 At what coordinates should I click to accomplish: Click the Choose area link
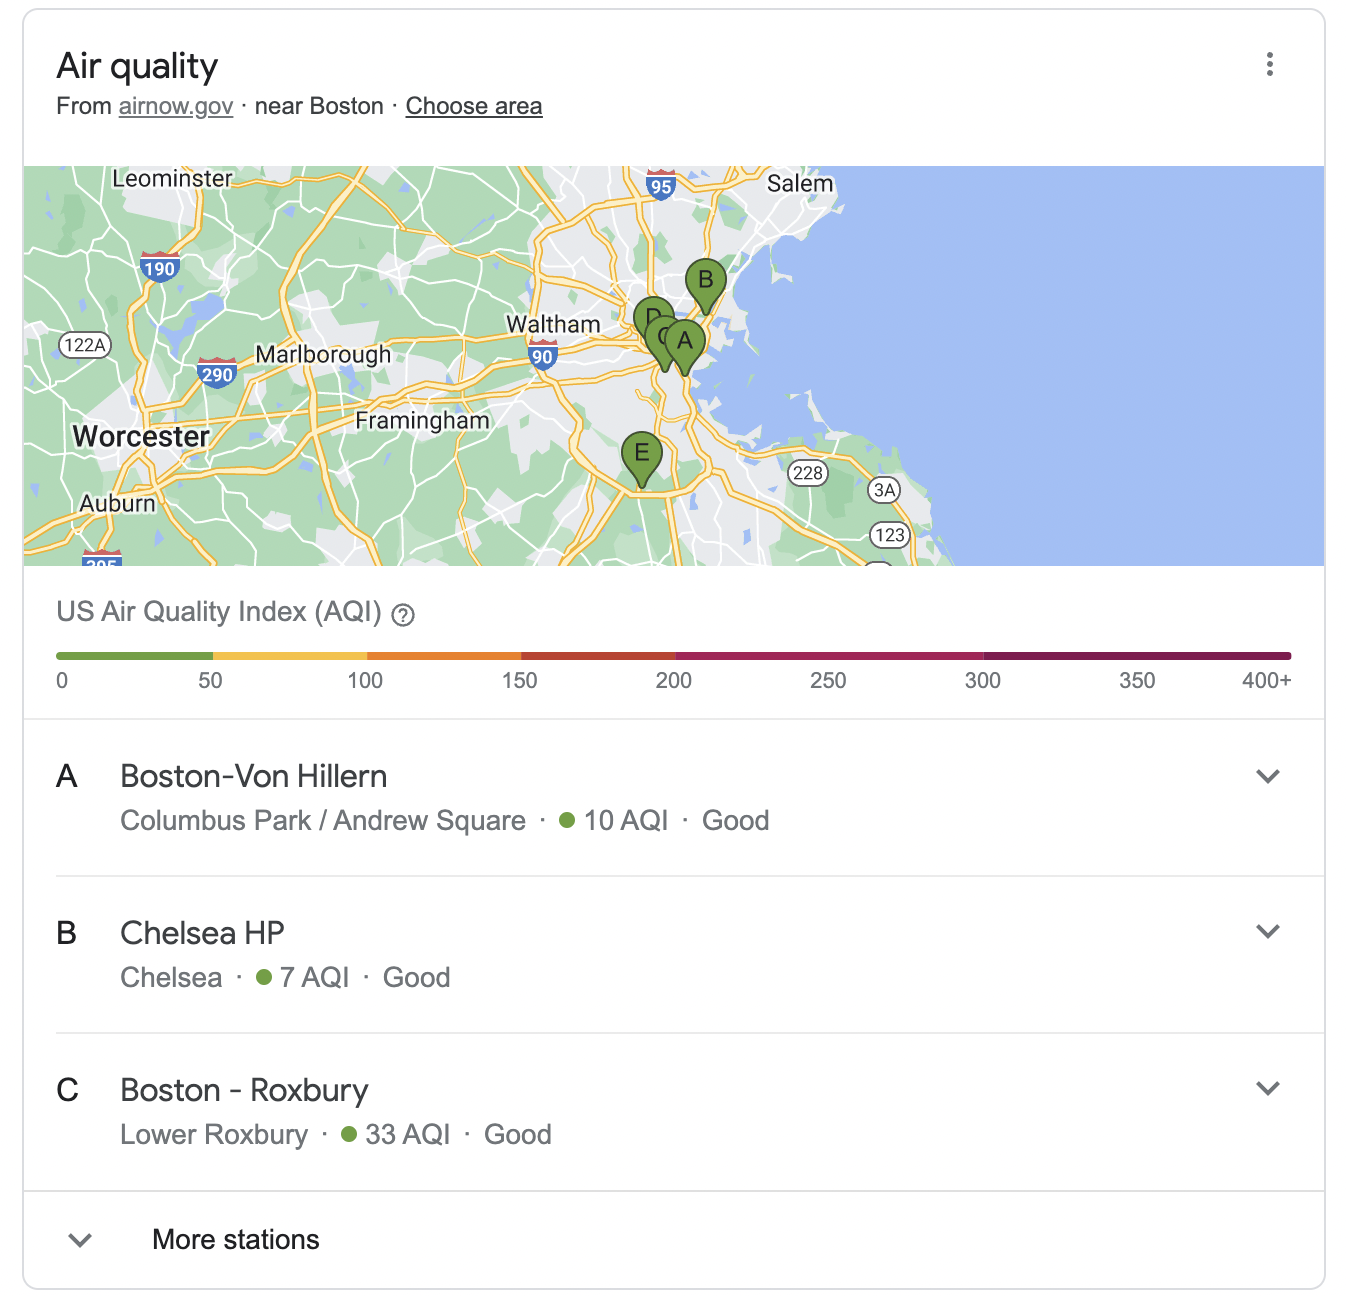click(x=474, y=106)
